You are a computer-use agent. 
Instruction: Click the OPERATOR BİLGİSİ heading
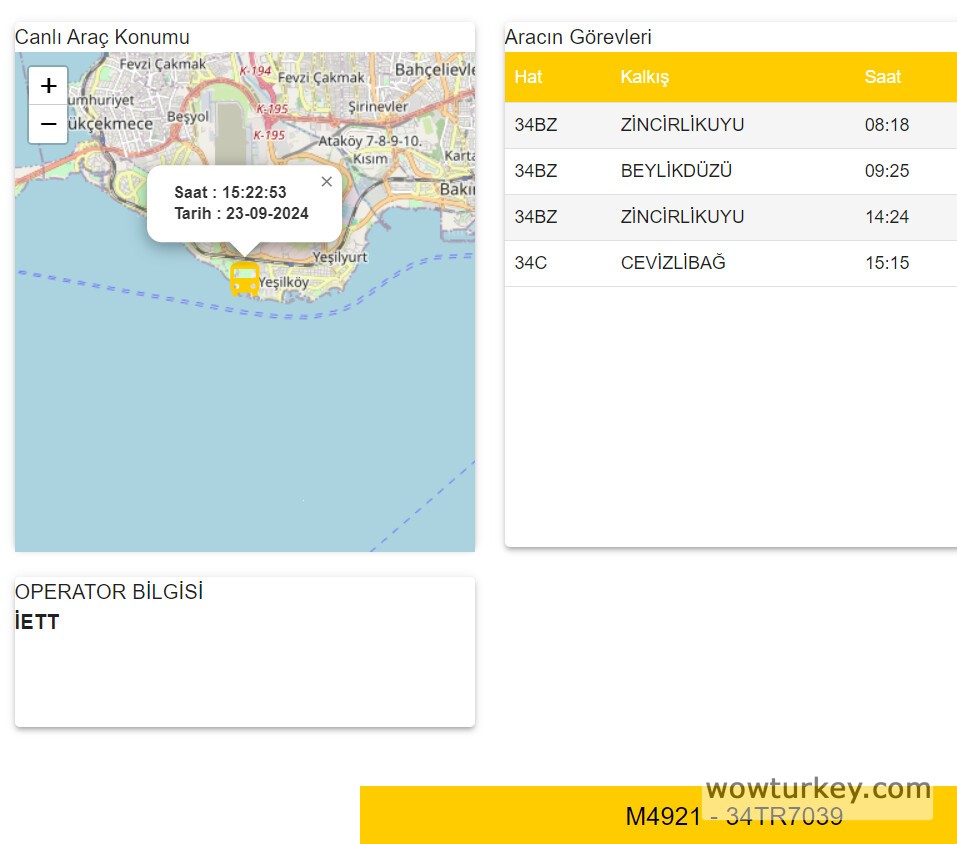click(109, 592)
